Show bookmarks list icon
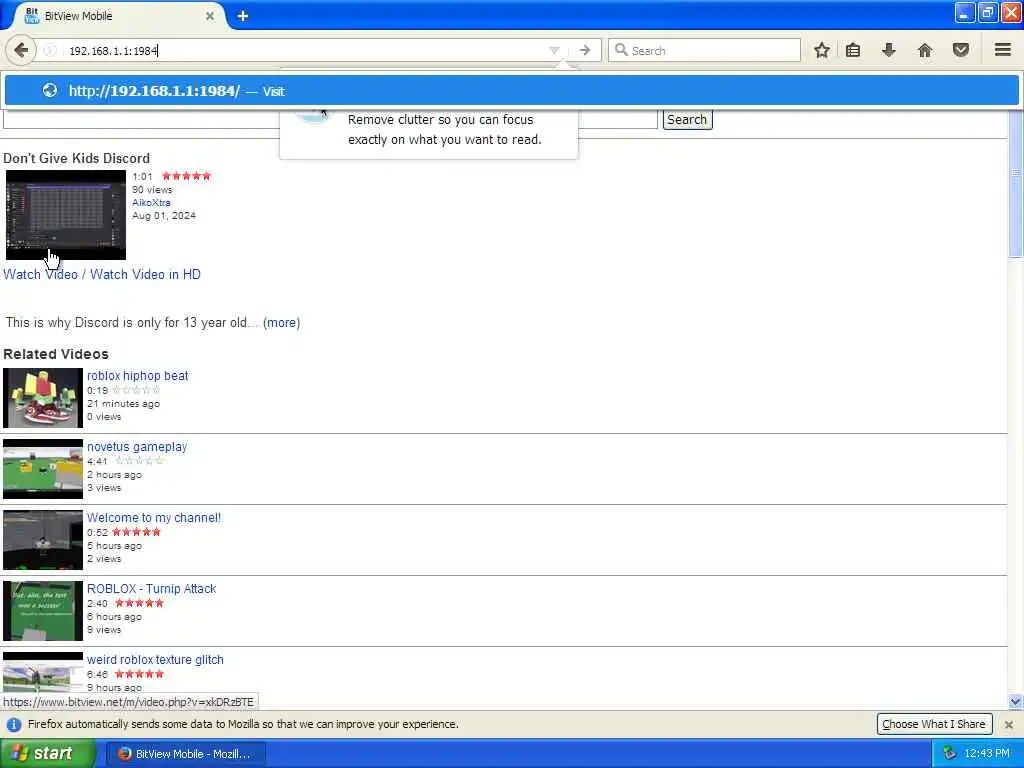Viewport: 1024px width, 768px height. [x=853, y=50]
